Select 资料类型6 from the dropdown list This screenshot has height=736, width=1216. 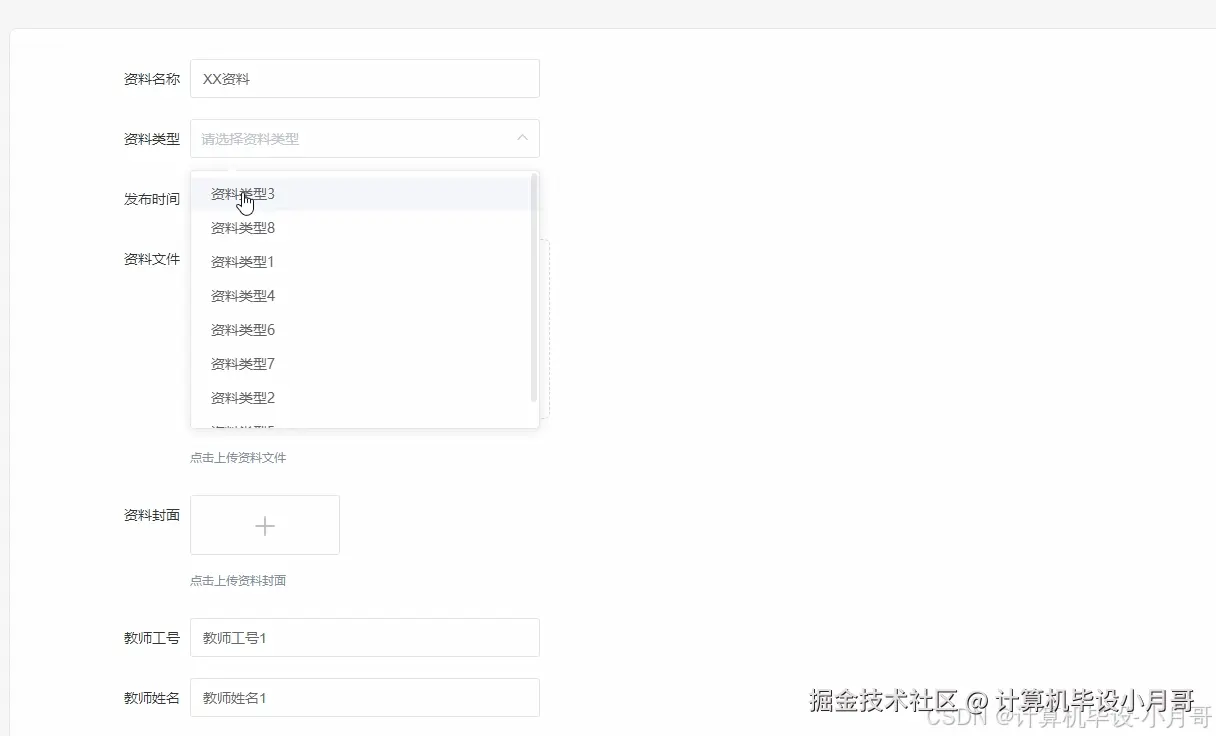[242, 329]
